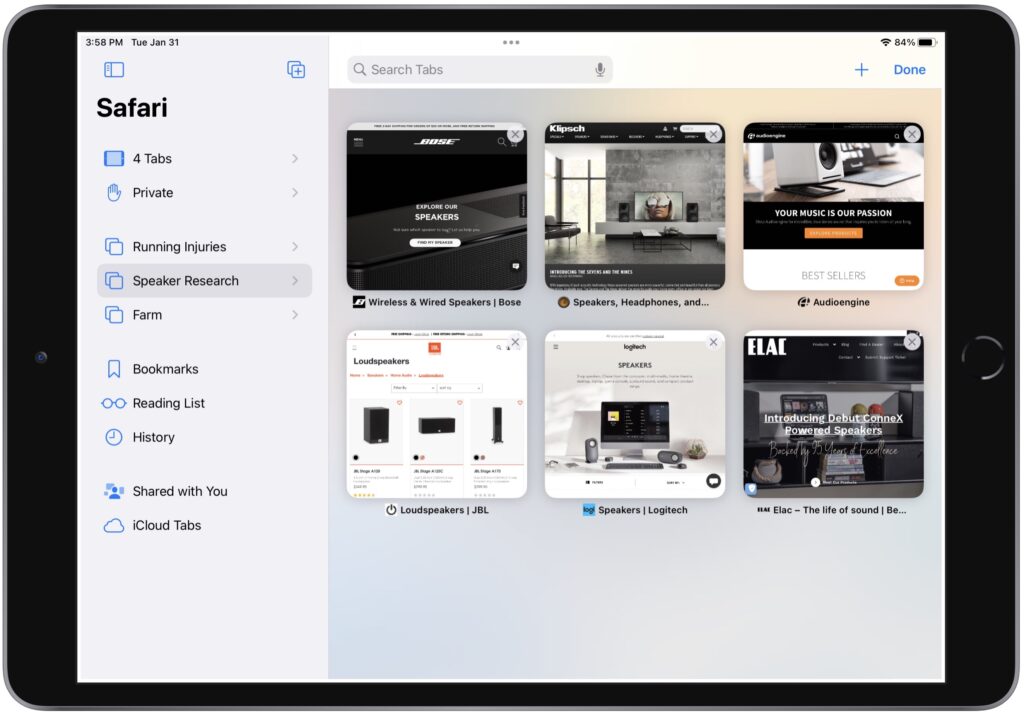Screen dimensions: 1024x715
Task: Tap the Shared with You people icon
Action: pyautogui.click(x=114, y=491)
